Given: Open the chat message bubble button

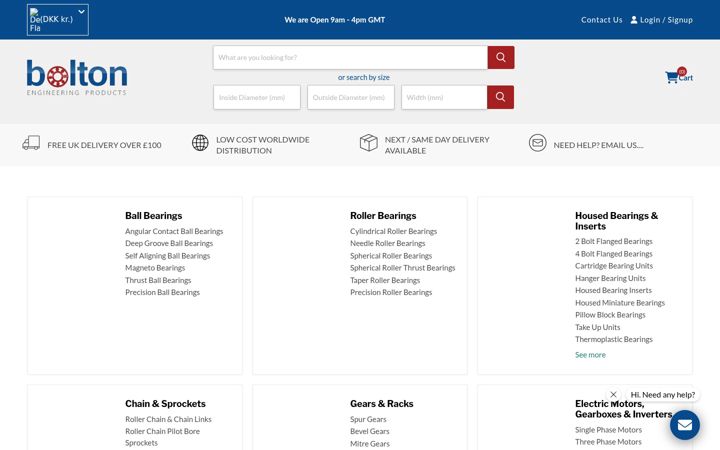Looking at the screenshot, I should point(685,425).
